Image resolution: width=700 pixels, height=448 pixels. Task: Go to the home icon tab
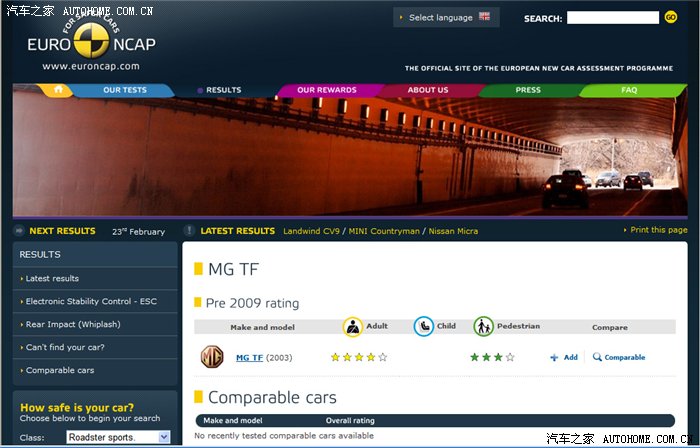tap(59, 90)
